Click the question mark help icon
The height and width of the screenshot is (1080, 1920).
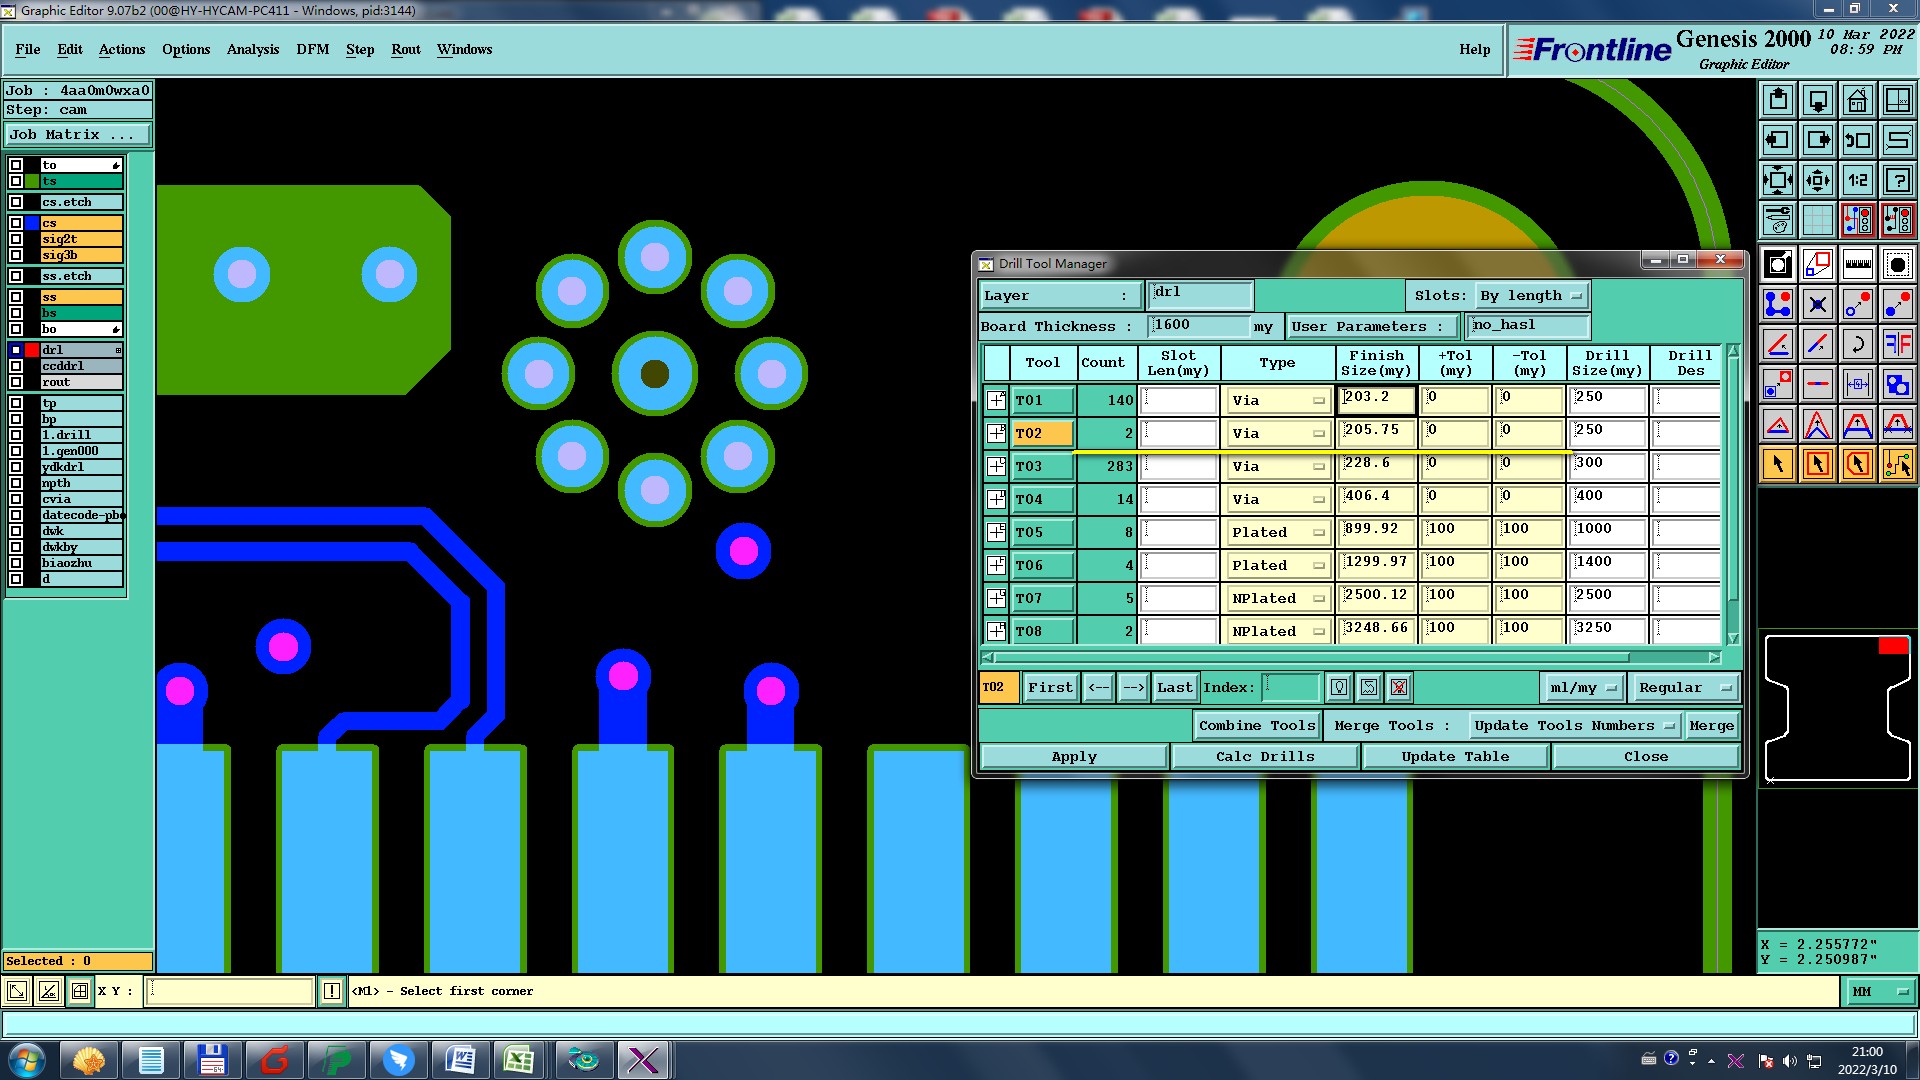pyautogui.click(x=1897, y=180)
